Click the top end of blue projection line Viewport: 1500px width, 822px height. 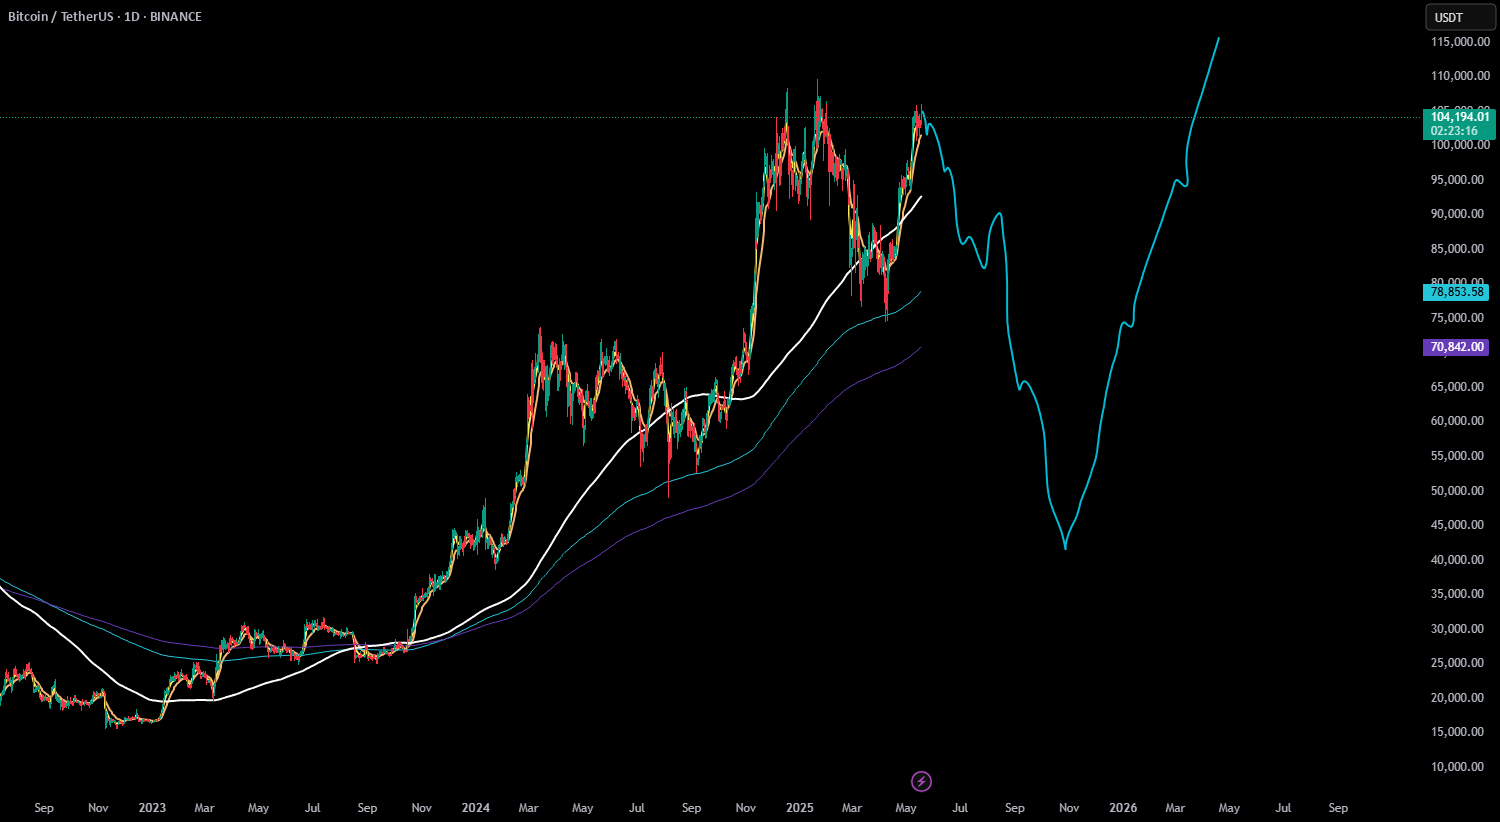click(1218, 39)
